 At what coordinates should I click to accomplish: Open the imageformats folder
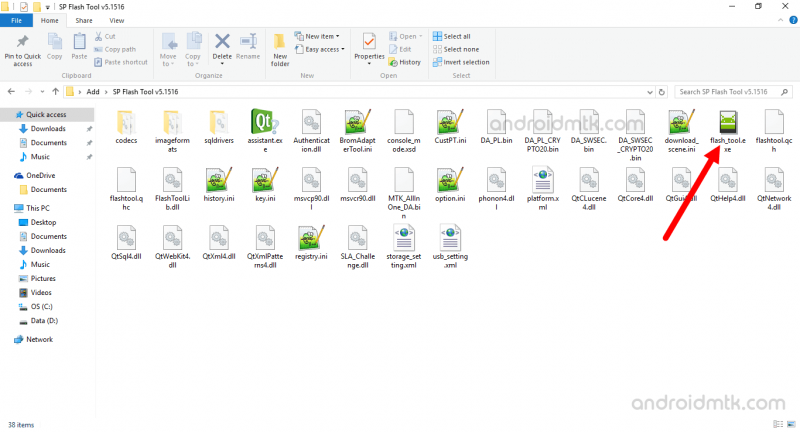pyautogui.click(x=172, y=131)
